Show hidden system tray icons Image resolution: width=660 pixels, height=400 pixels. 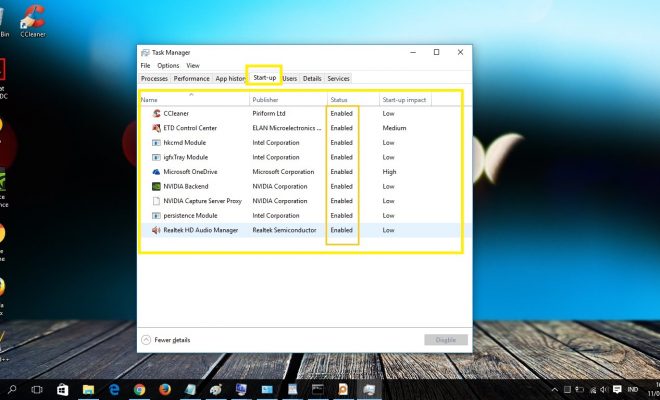coord(555,389)
